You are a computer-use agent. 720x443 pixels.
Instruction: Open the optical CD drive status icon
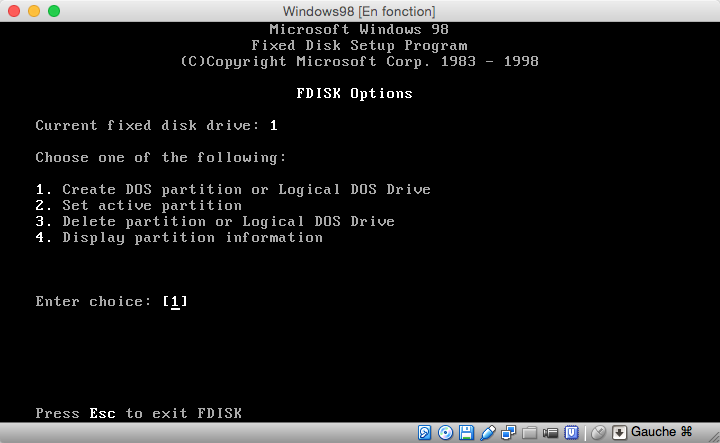[445, 432]
